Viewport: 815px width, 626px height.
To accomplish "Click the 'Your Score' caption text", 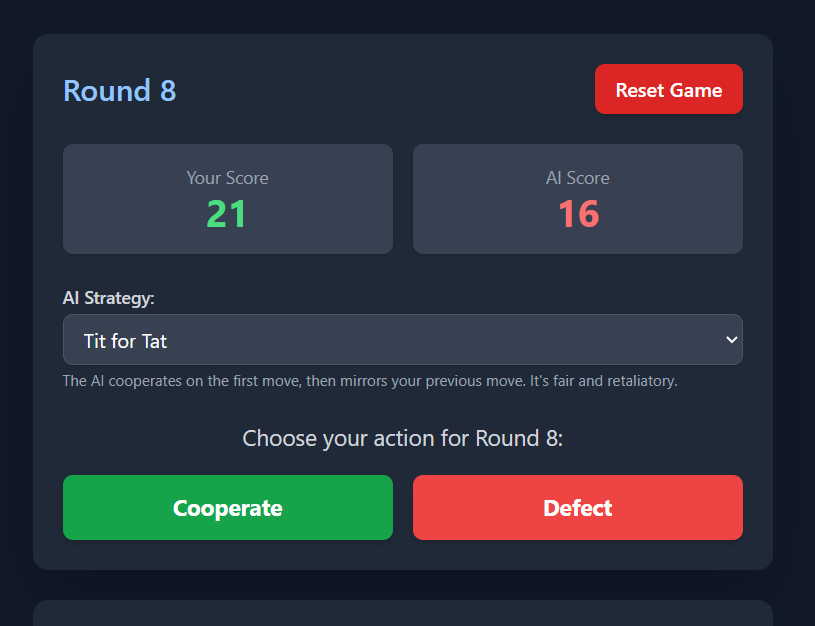I will pyautogui.click(x=227, y=178).
